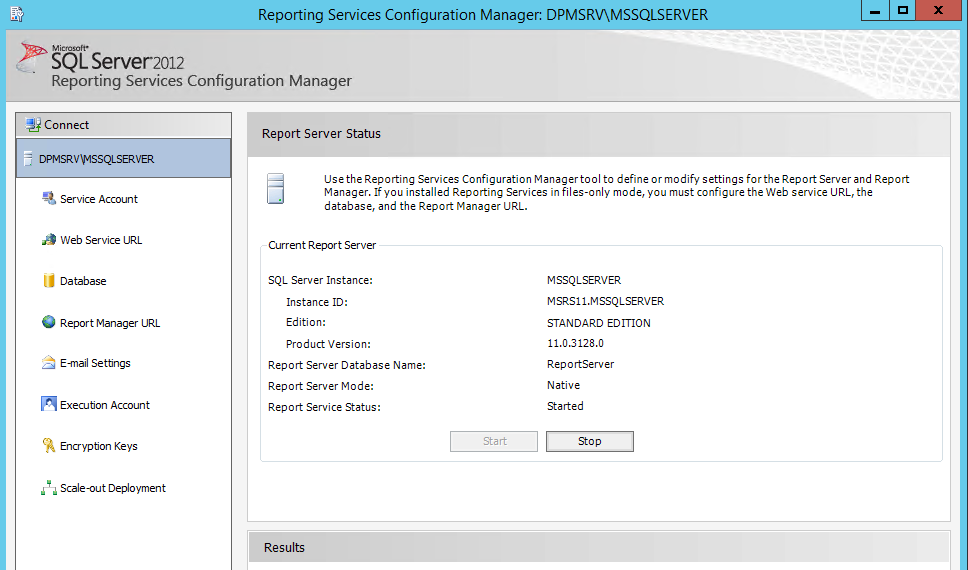
Task: Click the 'Product Version:' label
Action: pos(328,344)
